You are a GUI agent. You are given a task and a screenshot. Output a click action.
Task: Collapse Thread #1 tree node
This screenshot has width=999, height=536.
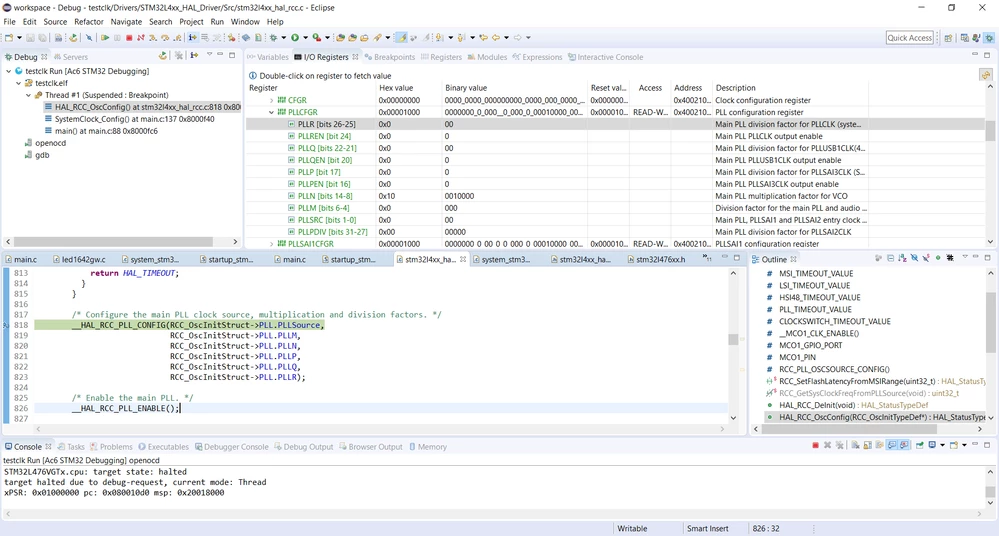(x=29, y=96)
